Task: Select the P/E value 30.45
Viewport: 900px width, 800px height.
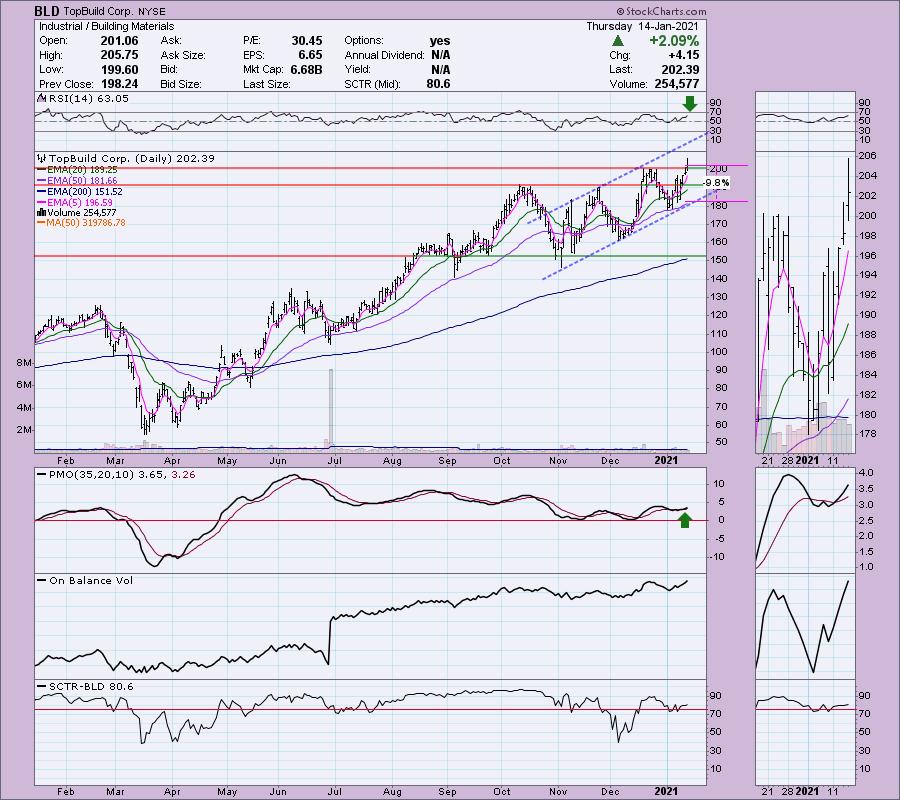Action: 307,41
